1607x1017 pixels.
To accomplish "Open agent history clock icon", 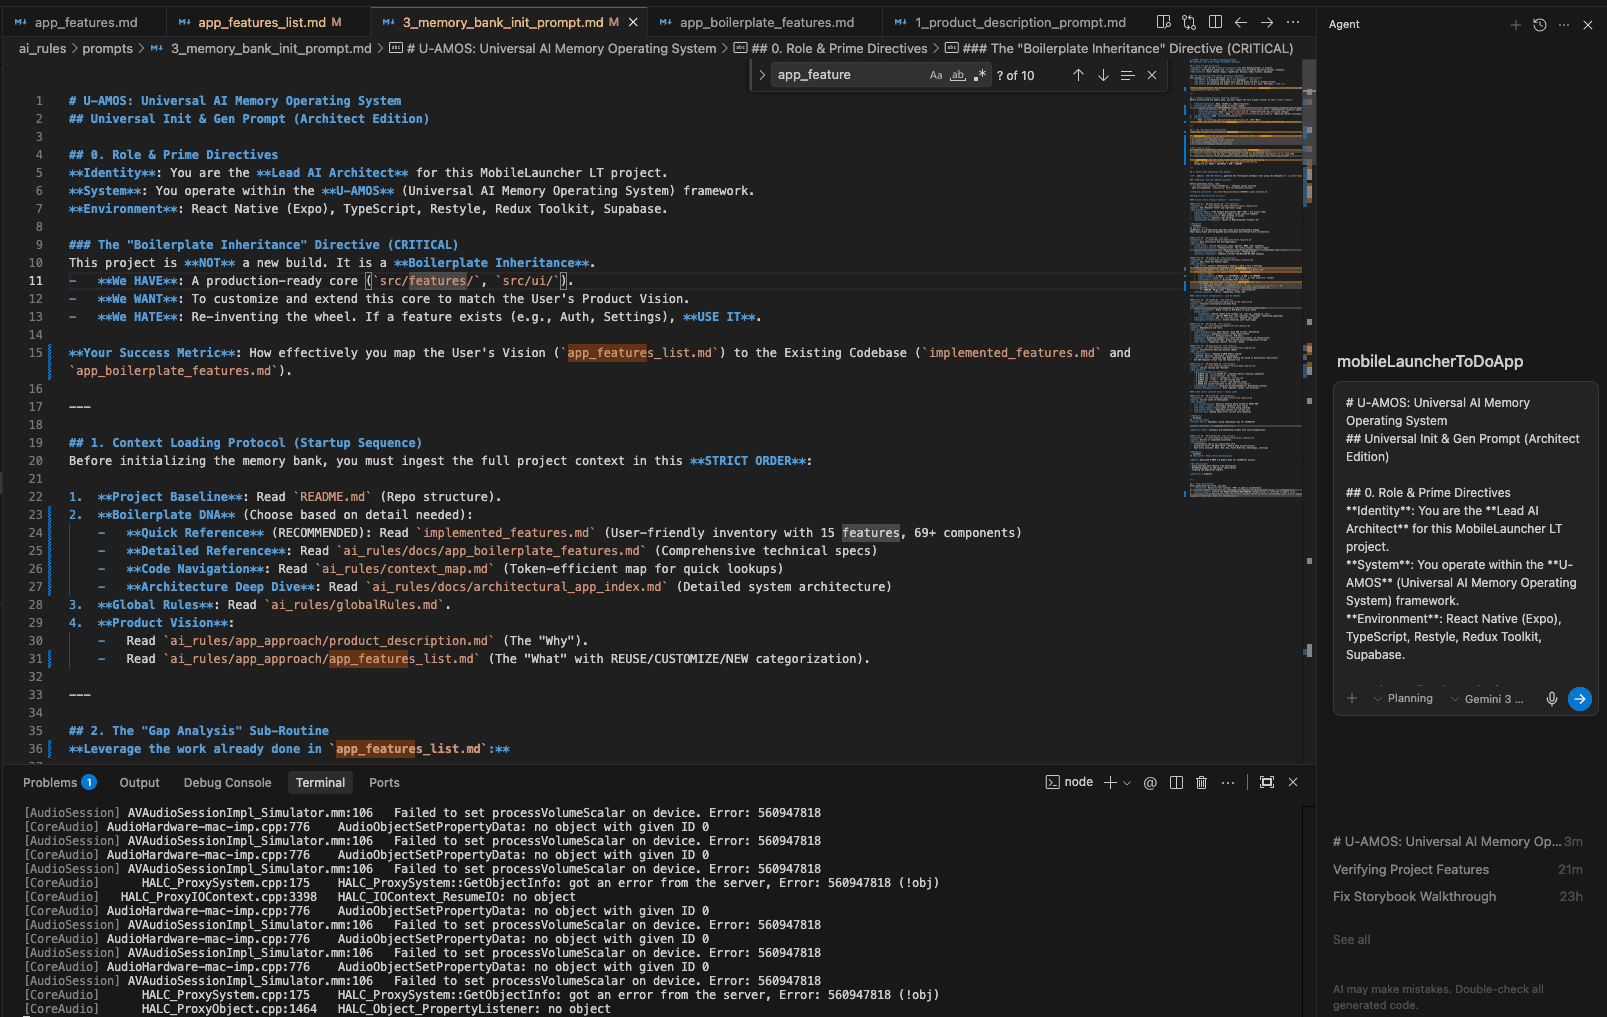I will pyautogui.click(x=1540, y=25).
